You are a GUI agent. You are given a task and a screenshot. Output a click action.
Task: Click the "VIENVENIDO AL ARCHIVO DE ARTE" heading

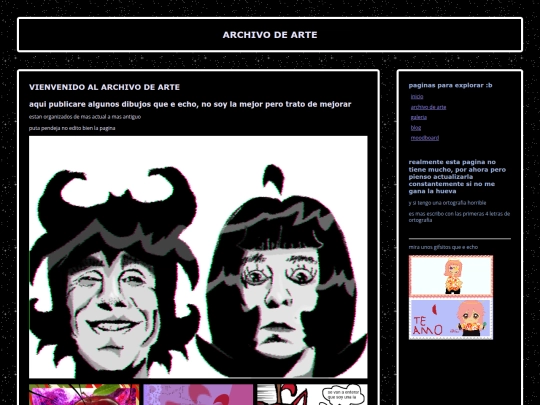tap(104, 87)
